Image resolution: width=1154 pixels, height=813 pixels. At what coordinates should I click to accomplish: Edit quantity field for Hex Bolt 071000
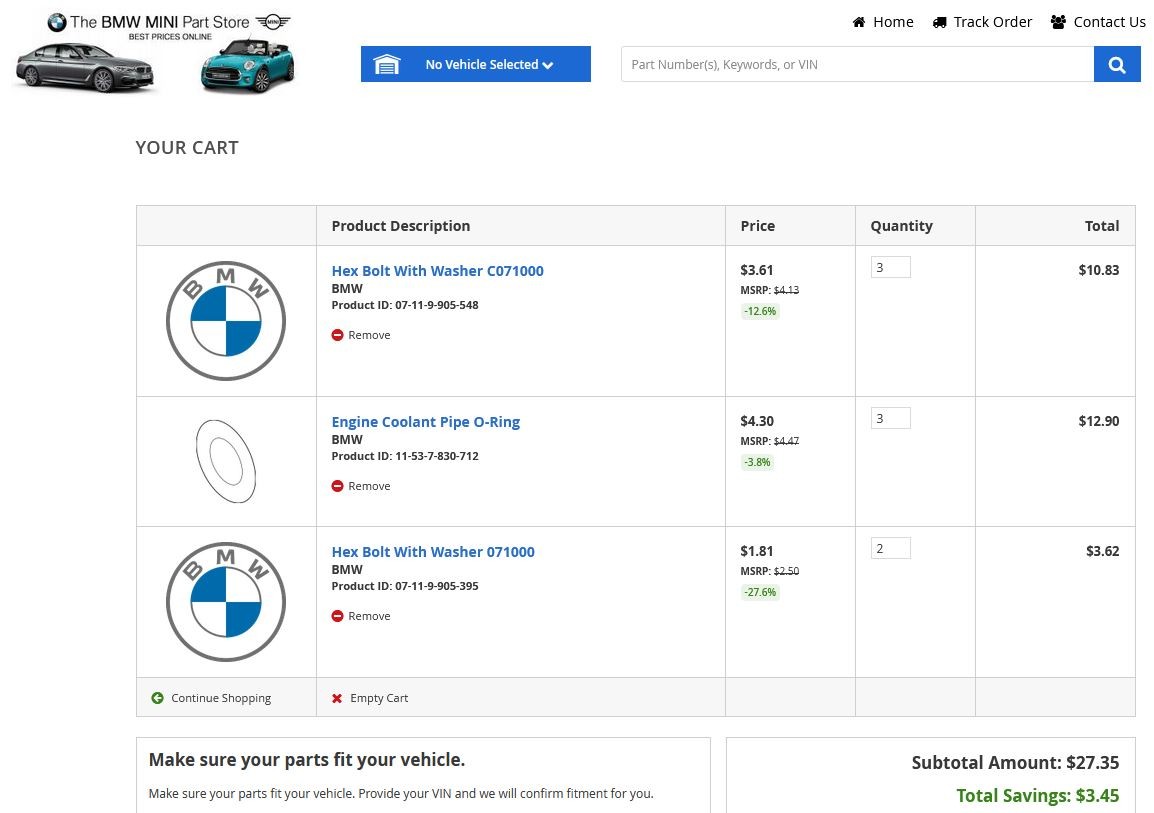click(x=890, y=548)
